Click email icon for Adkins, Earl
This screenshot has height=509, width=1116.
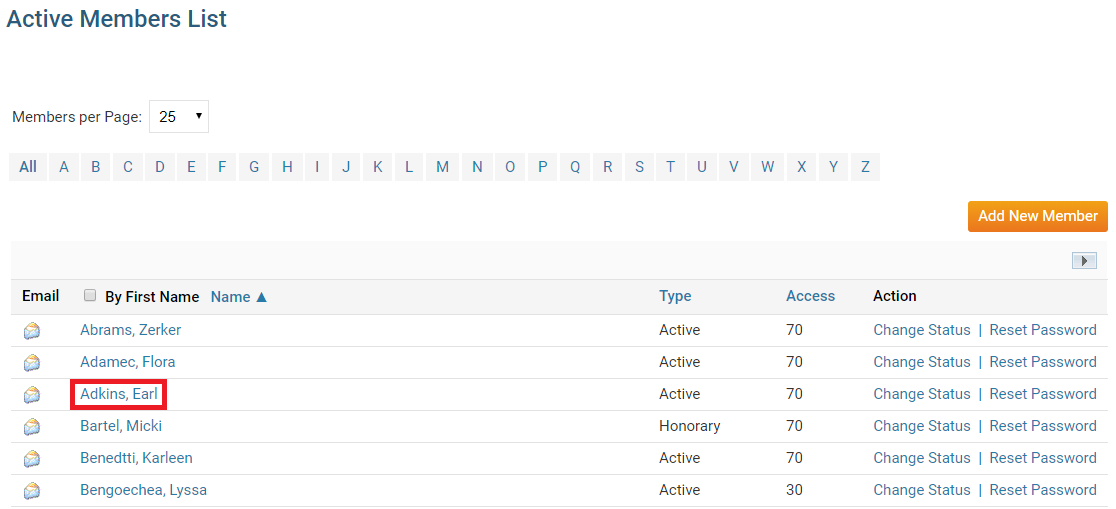coord(32,395)
